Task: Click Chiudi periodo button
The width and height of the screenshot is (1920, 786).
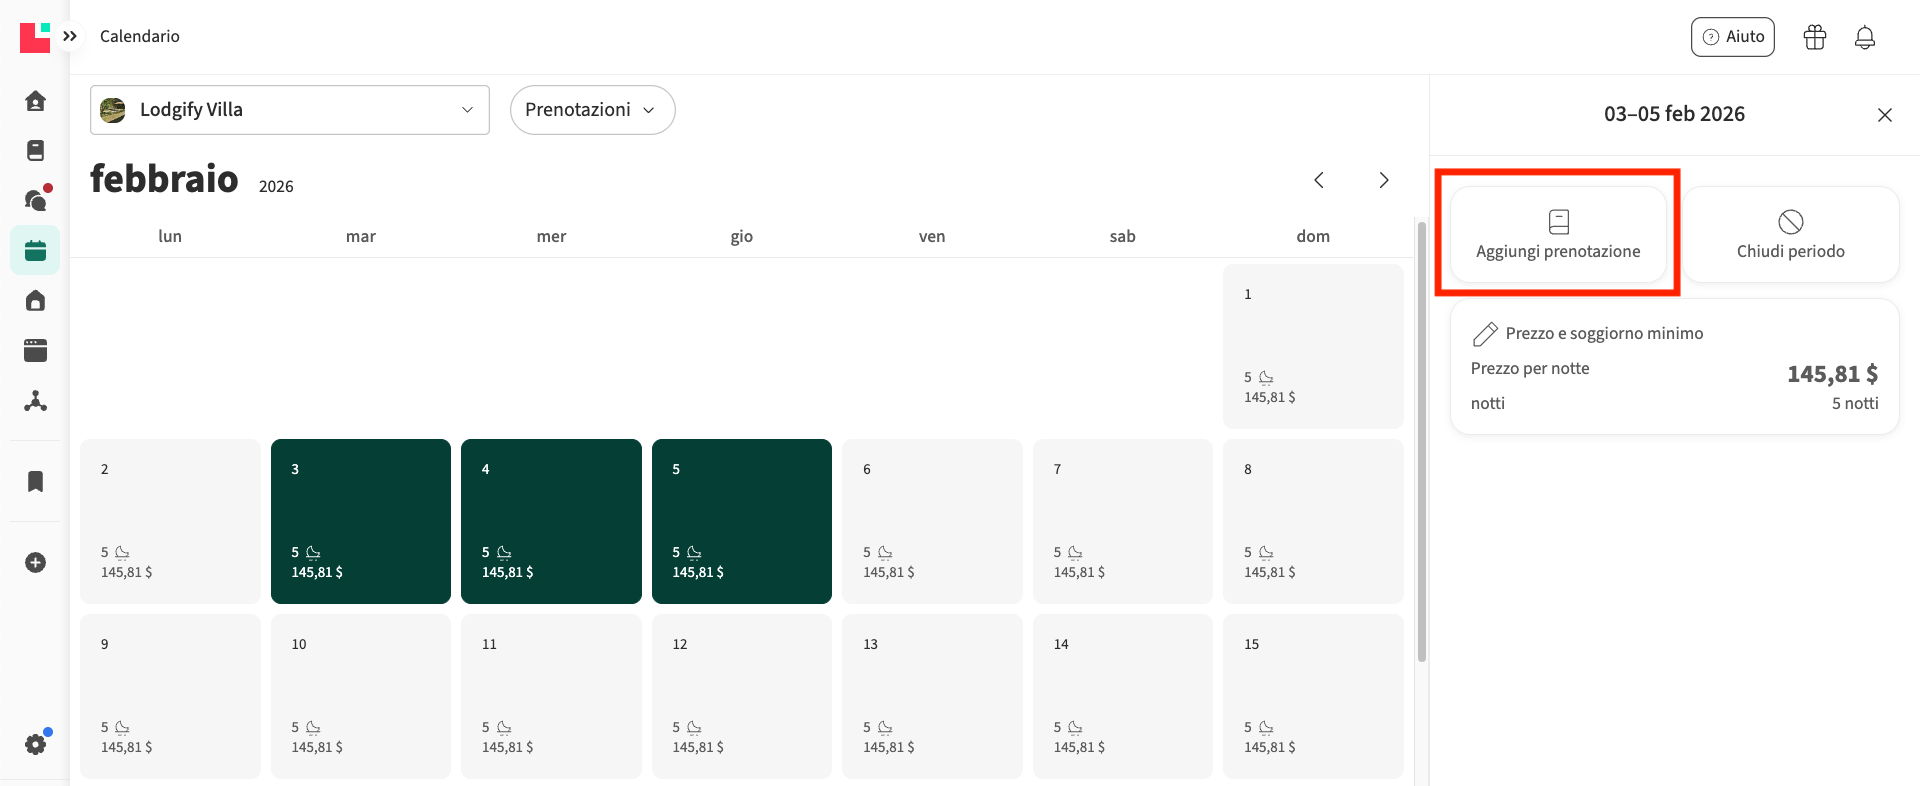Action: coord(1790,235)
